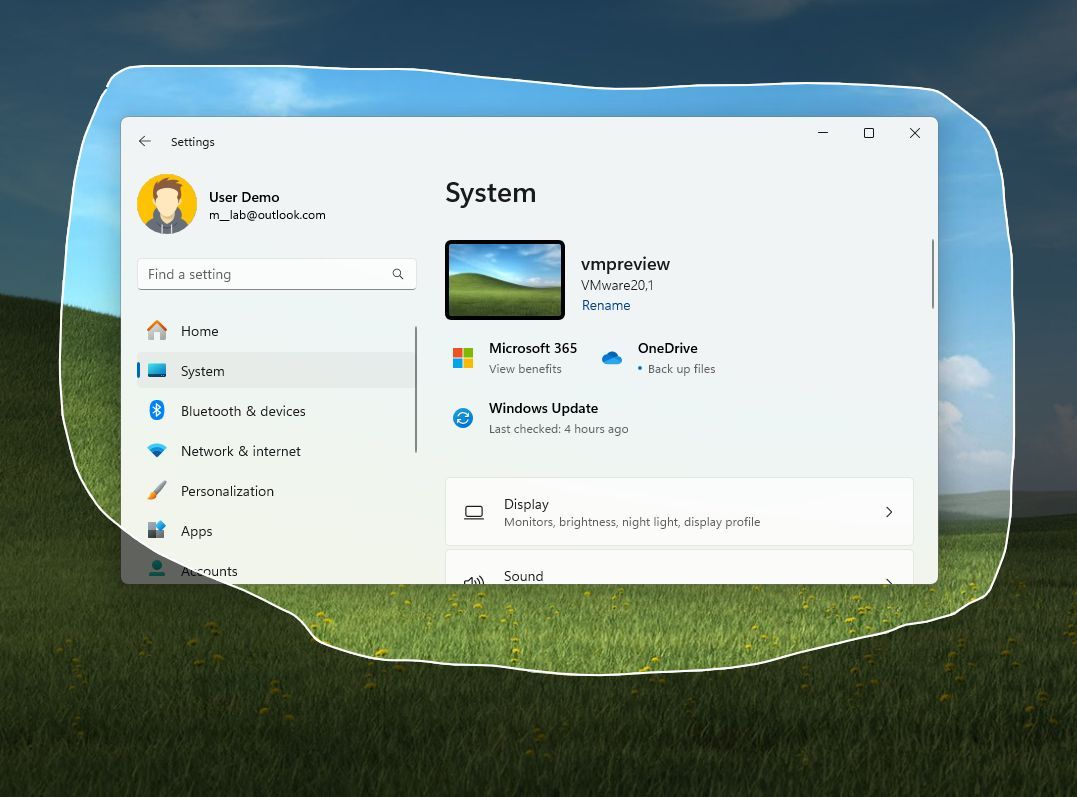Click View benefits under Microsoft 365
This screenshot has width=1077, height=797.
[x=525, y=368]
